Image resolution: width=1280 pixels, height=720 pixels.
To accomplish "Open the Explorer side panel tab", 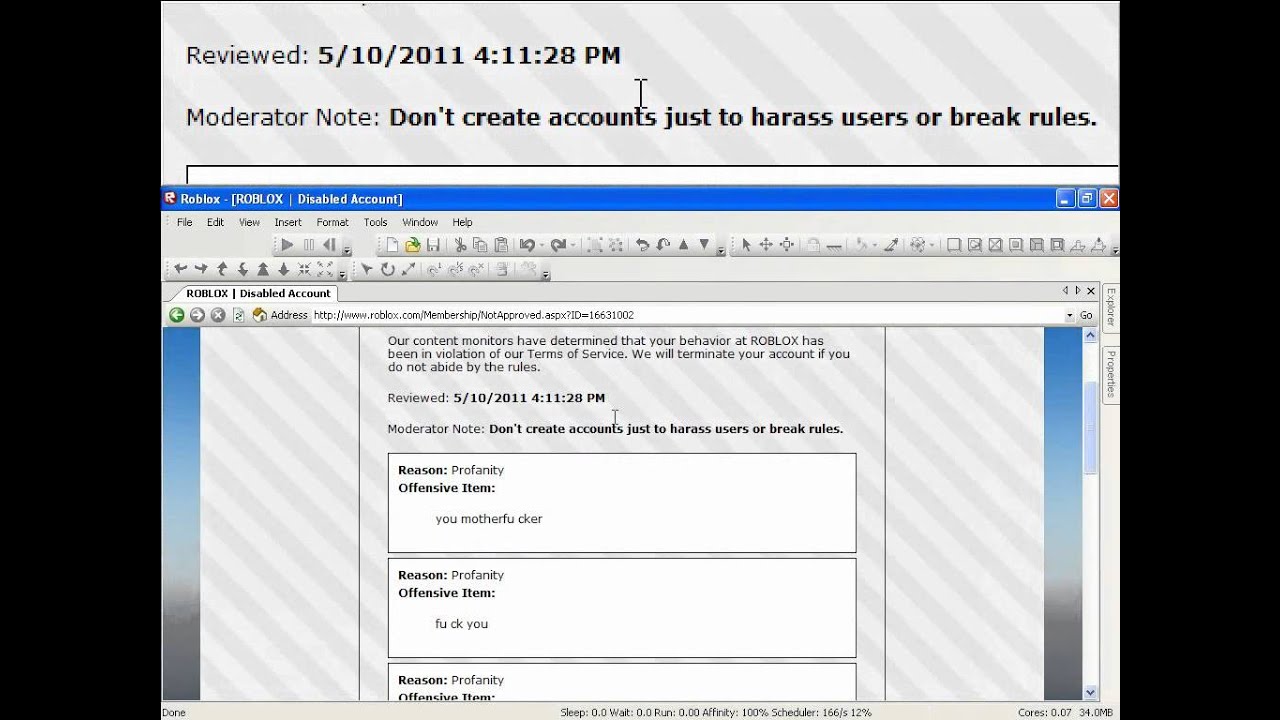I will pyautogui.click(x=1110, y=308).
